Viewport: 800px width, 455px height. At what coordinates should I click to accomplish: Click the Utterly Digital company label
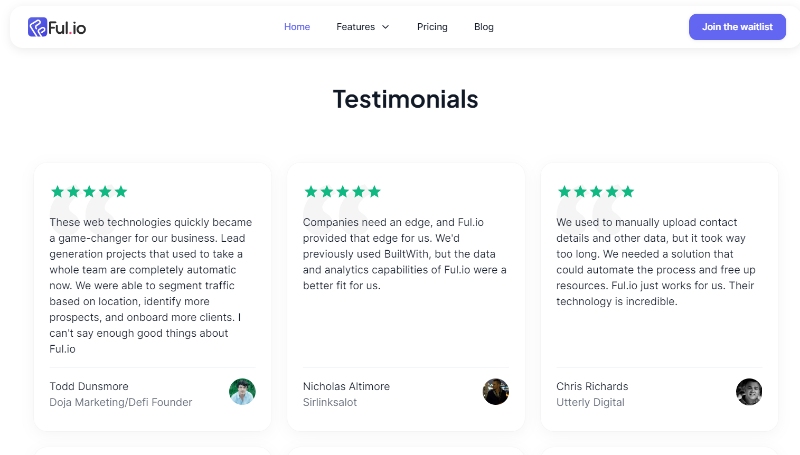[x=590, y=402]
